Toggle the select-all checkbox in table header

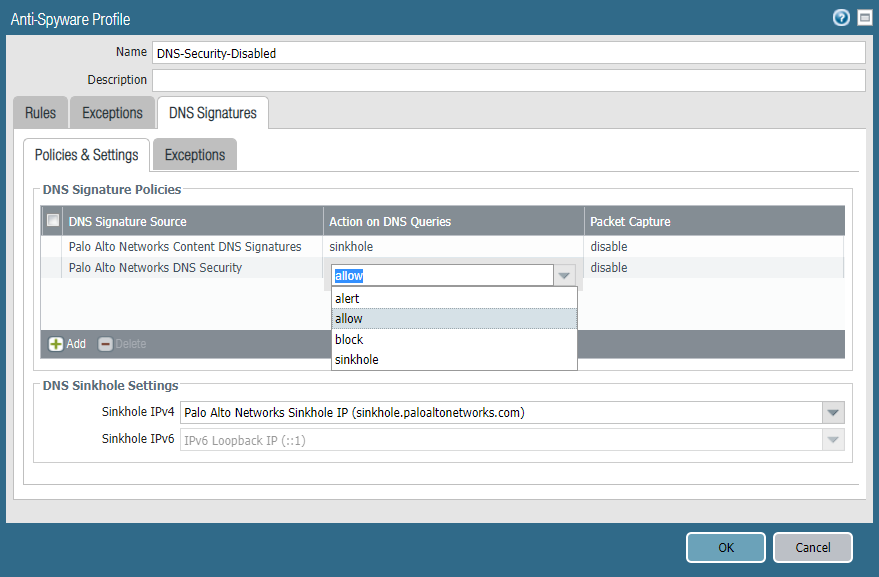point(53,221)
